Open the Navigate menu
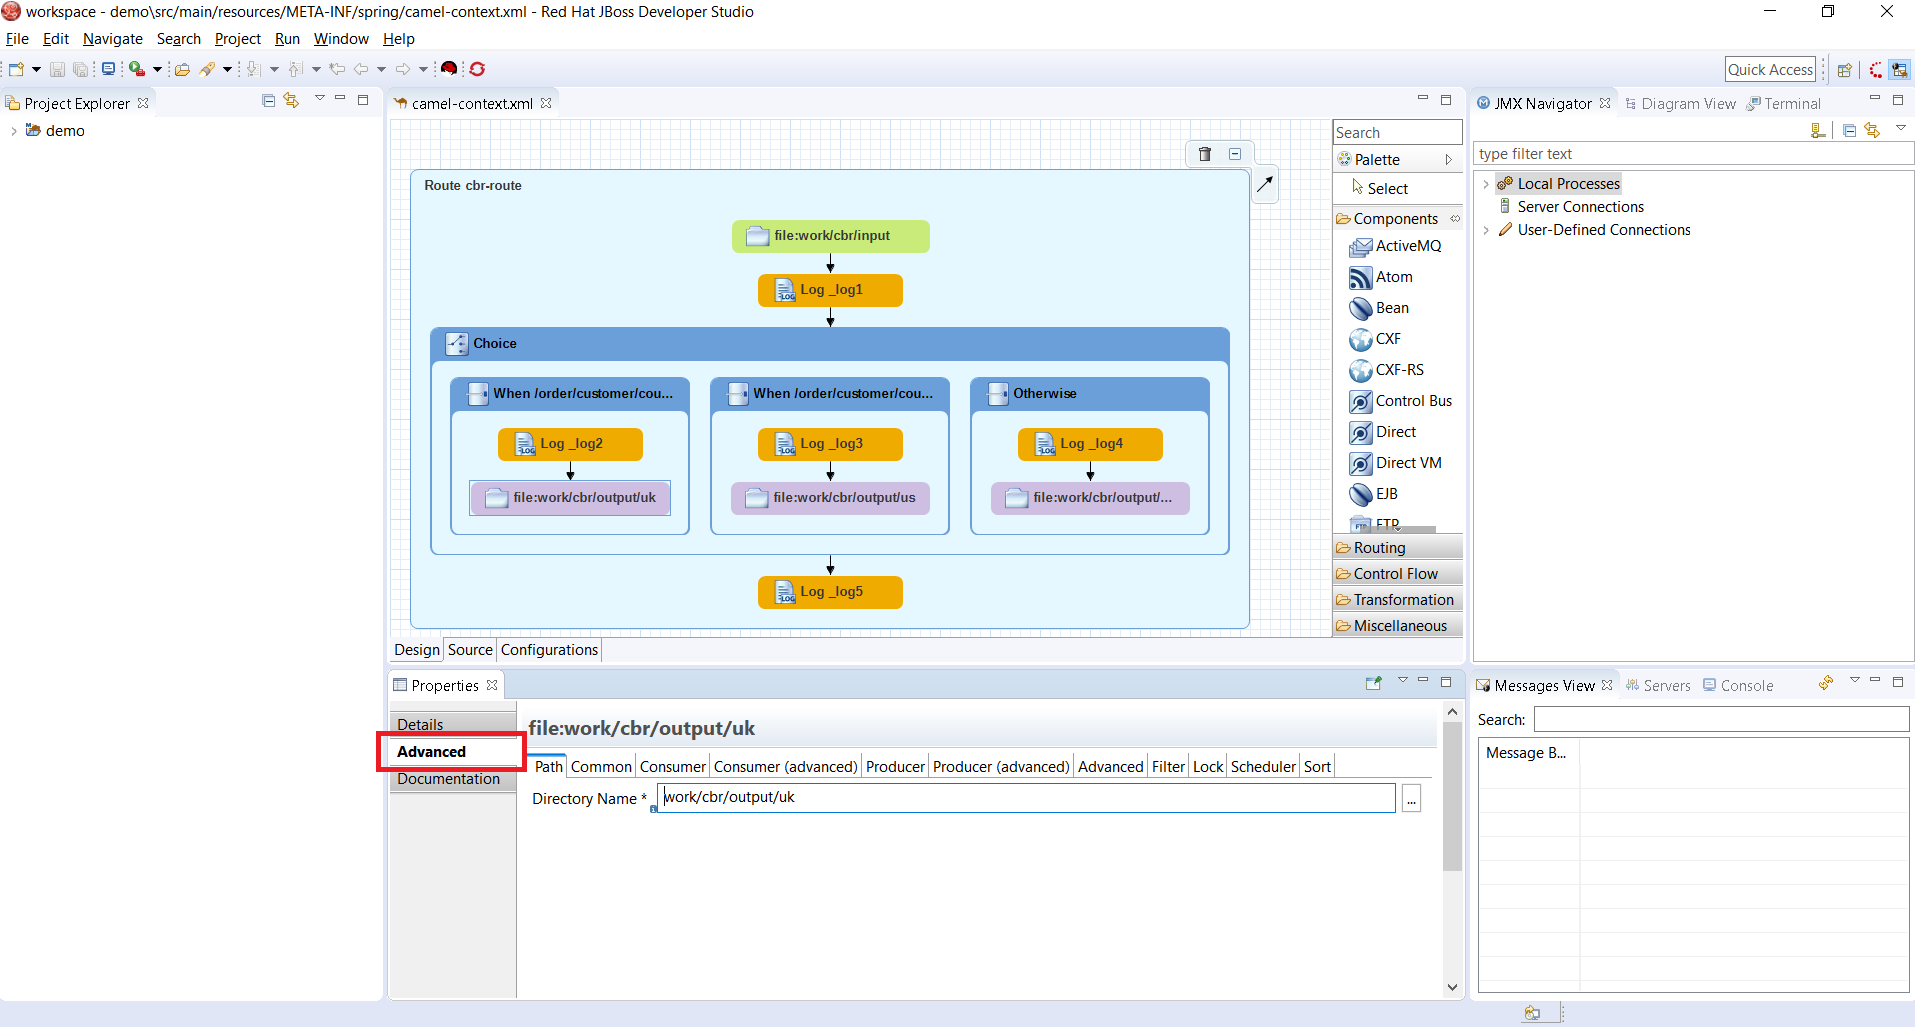 [x=112, y=39]
